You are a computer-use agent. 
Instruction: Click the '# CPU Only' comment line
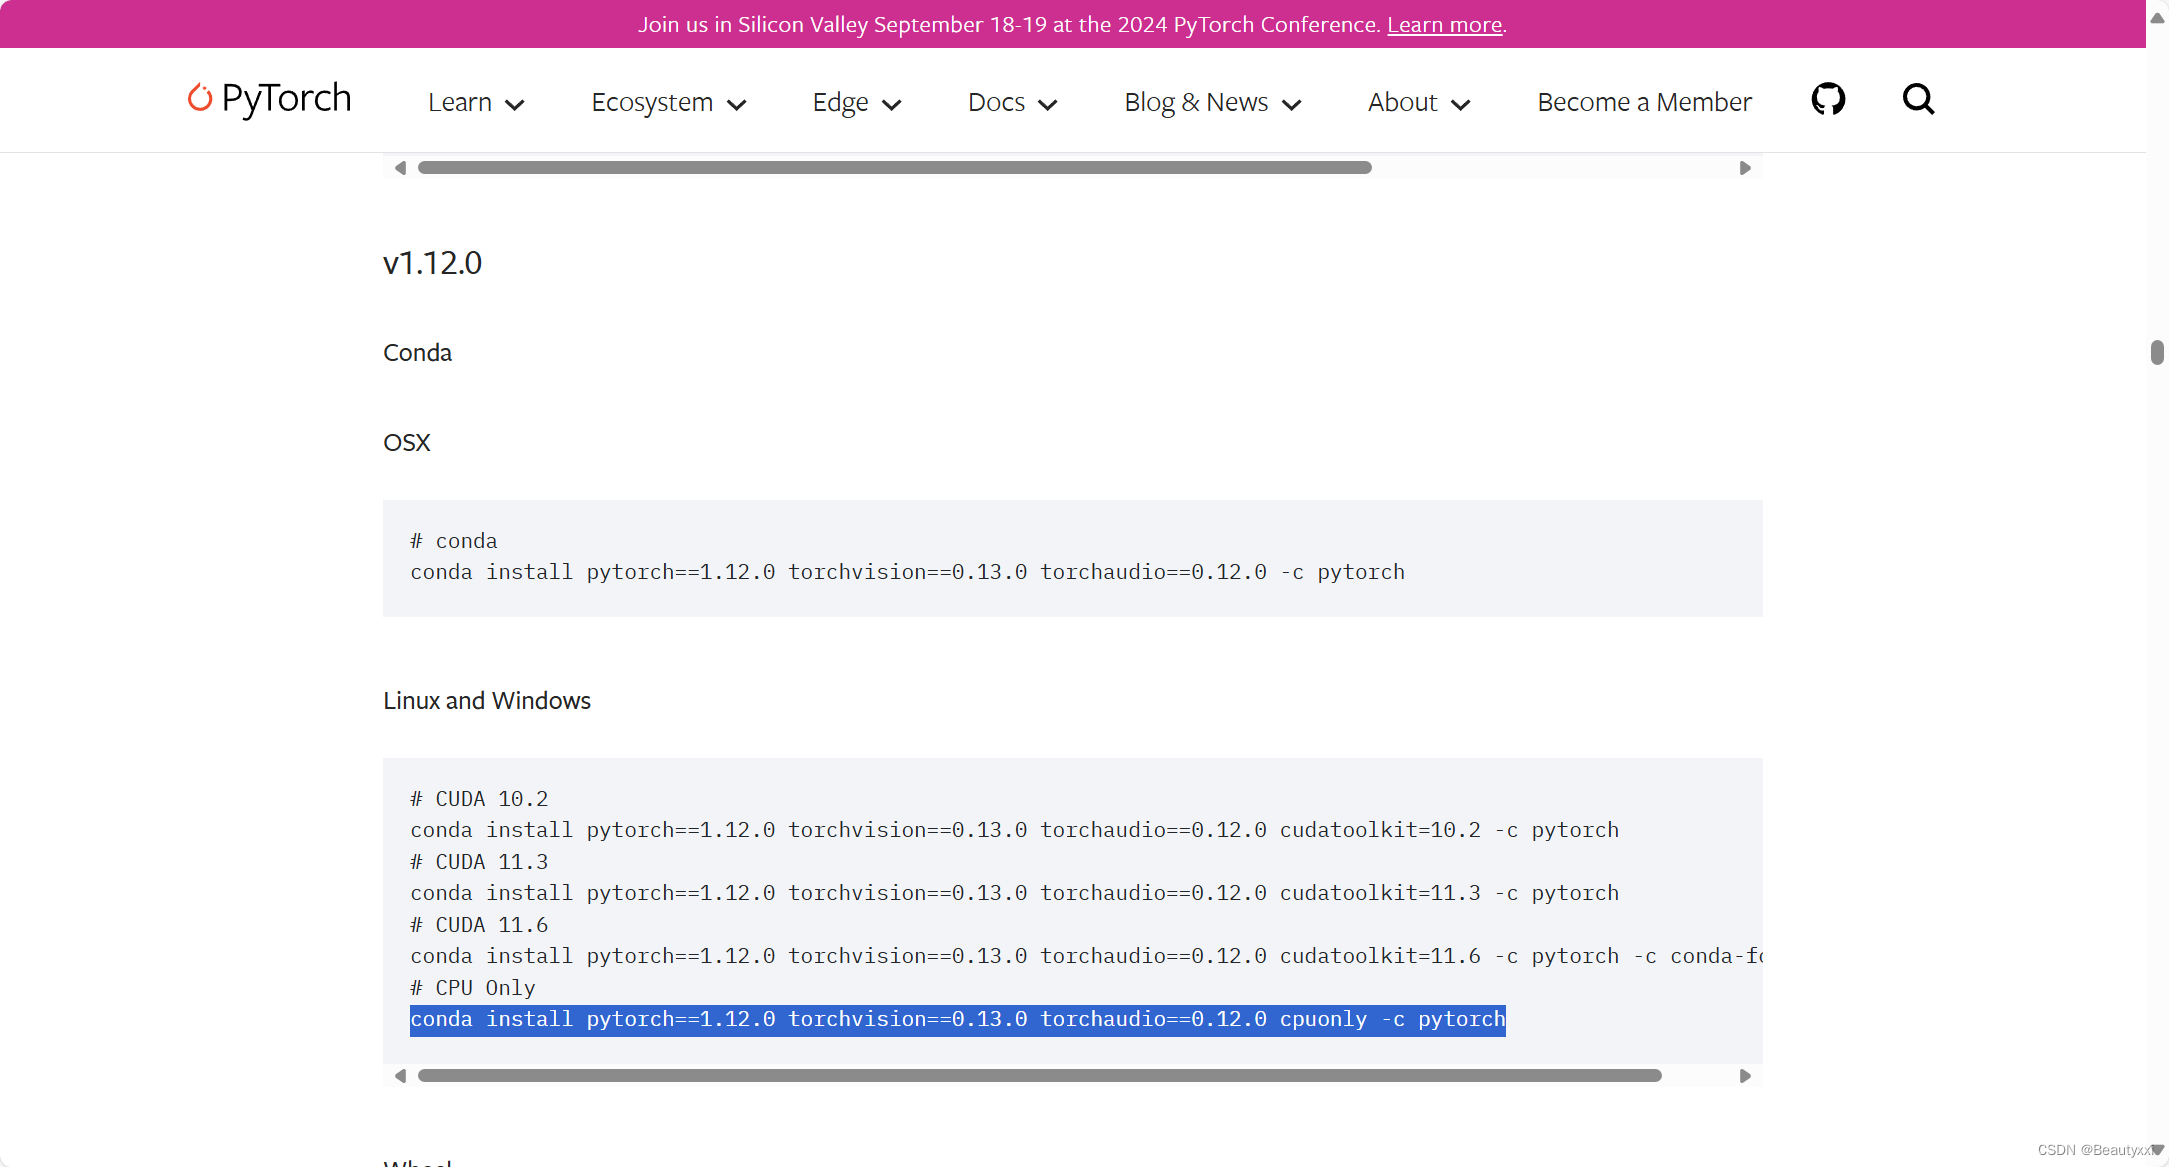pos(473,988)
